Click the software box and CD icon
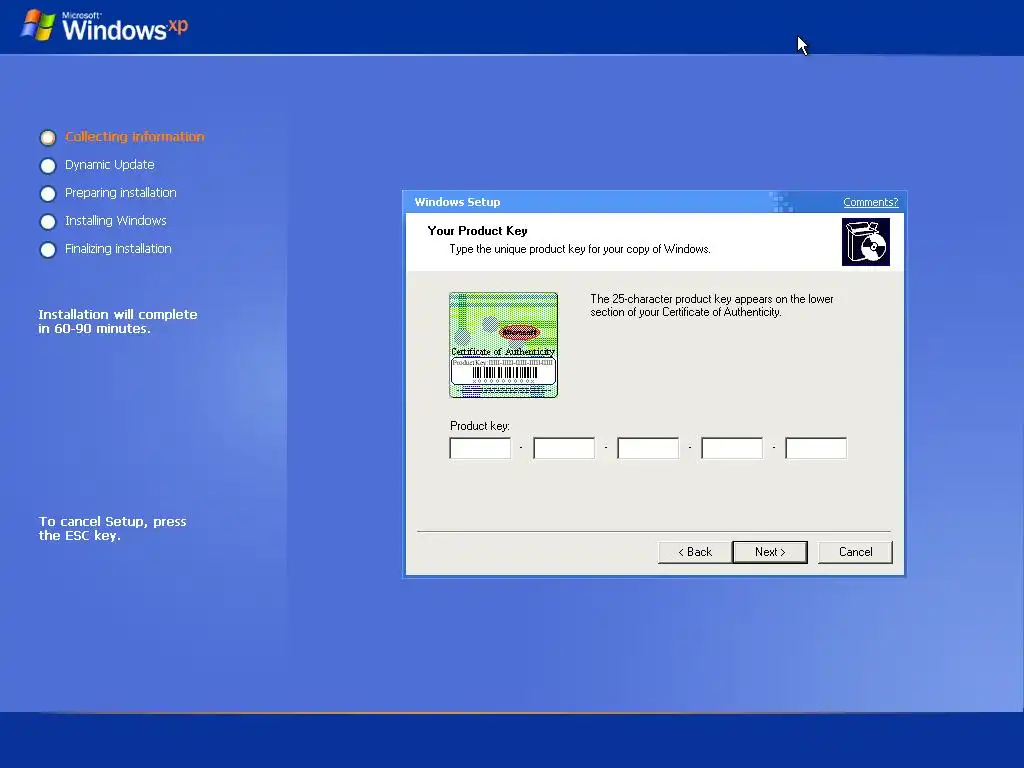The height and width of the screenshot is (768, 1024). (866, 242)
